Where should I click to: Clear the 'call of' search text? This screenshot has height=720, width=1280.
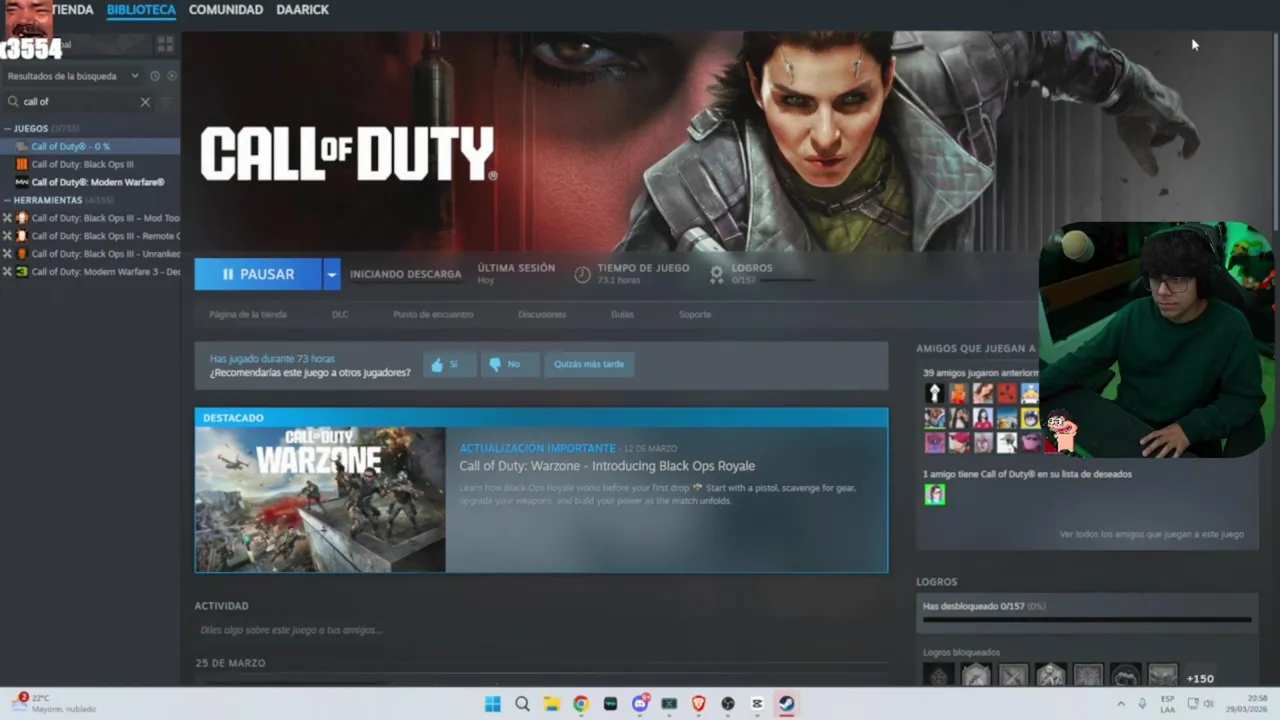click(x=145, y=102)
